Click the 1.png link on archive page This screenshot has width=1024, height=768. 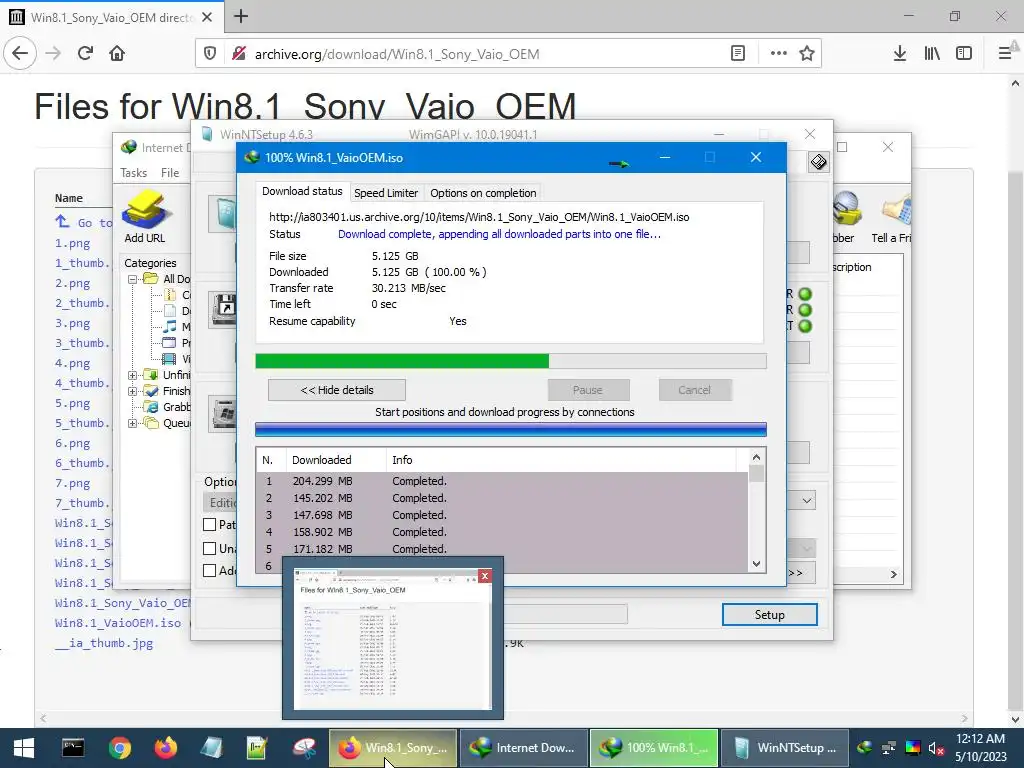(72, 243)
